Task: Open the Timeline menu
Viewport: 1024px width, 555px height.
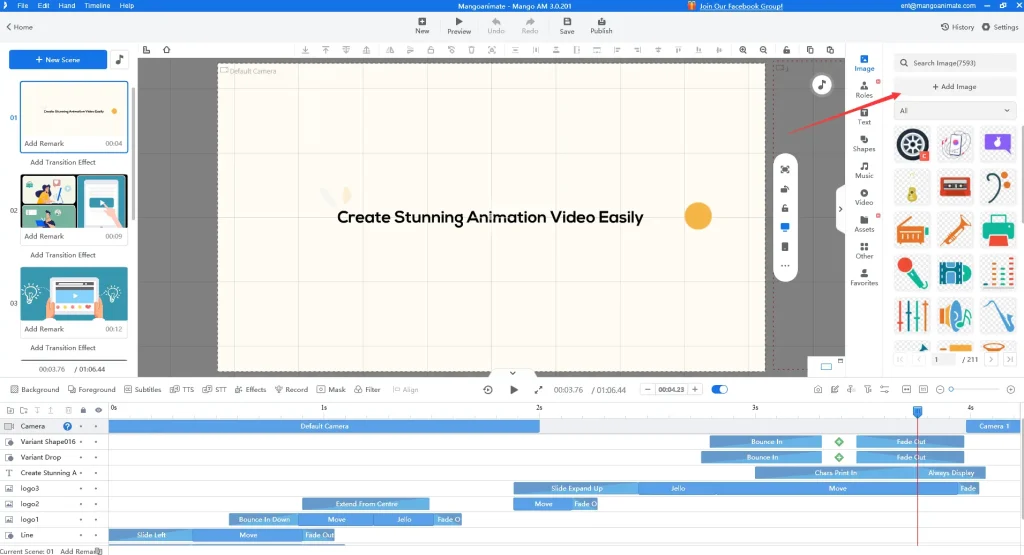Action: 97,6
